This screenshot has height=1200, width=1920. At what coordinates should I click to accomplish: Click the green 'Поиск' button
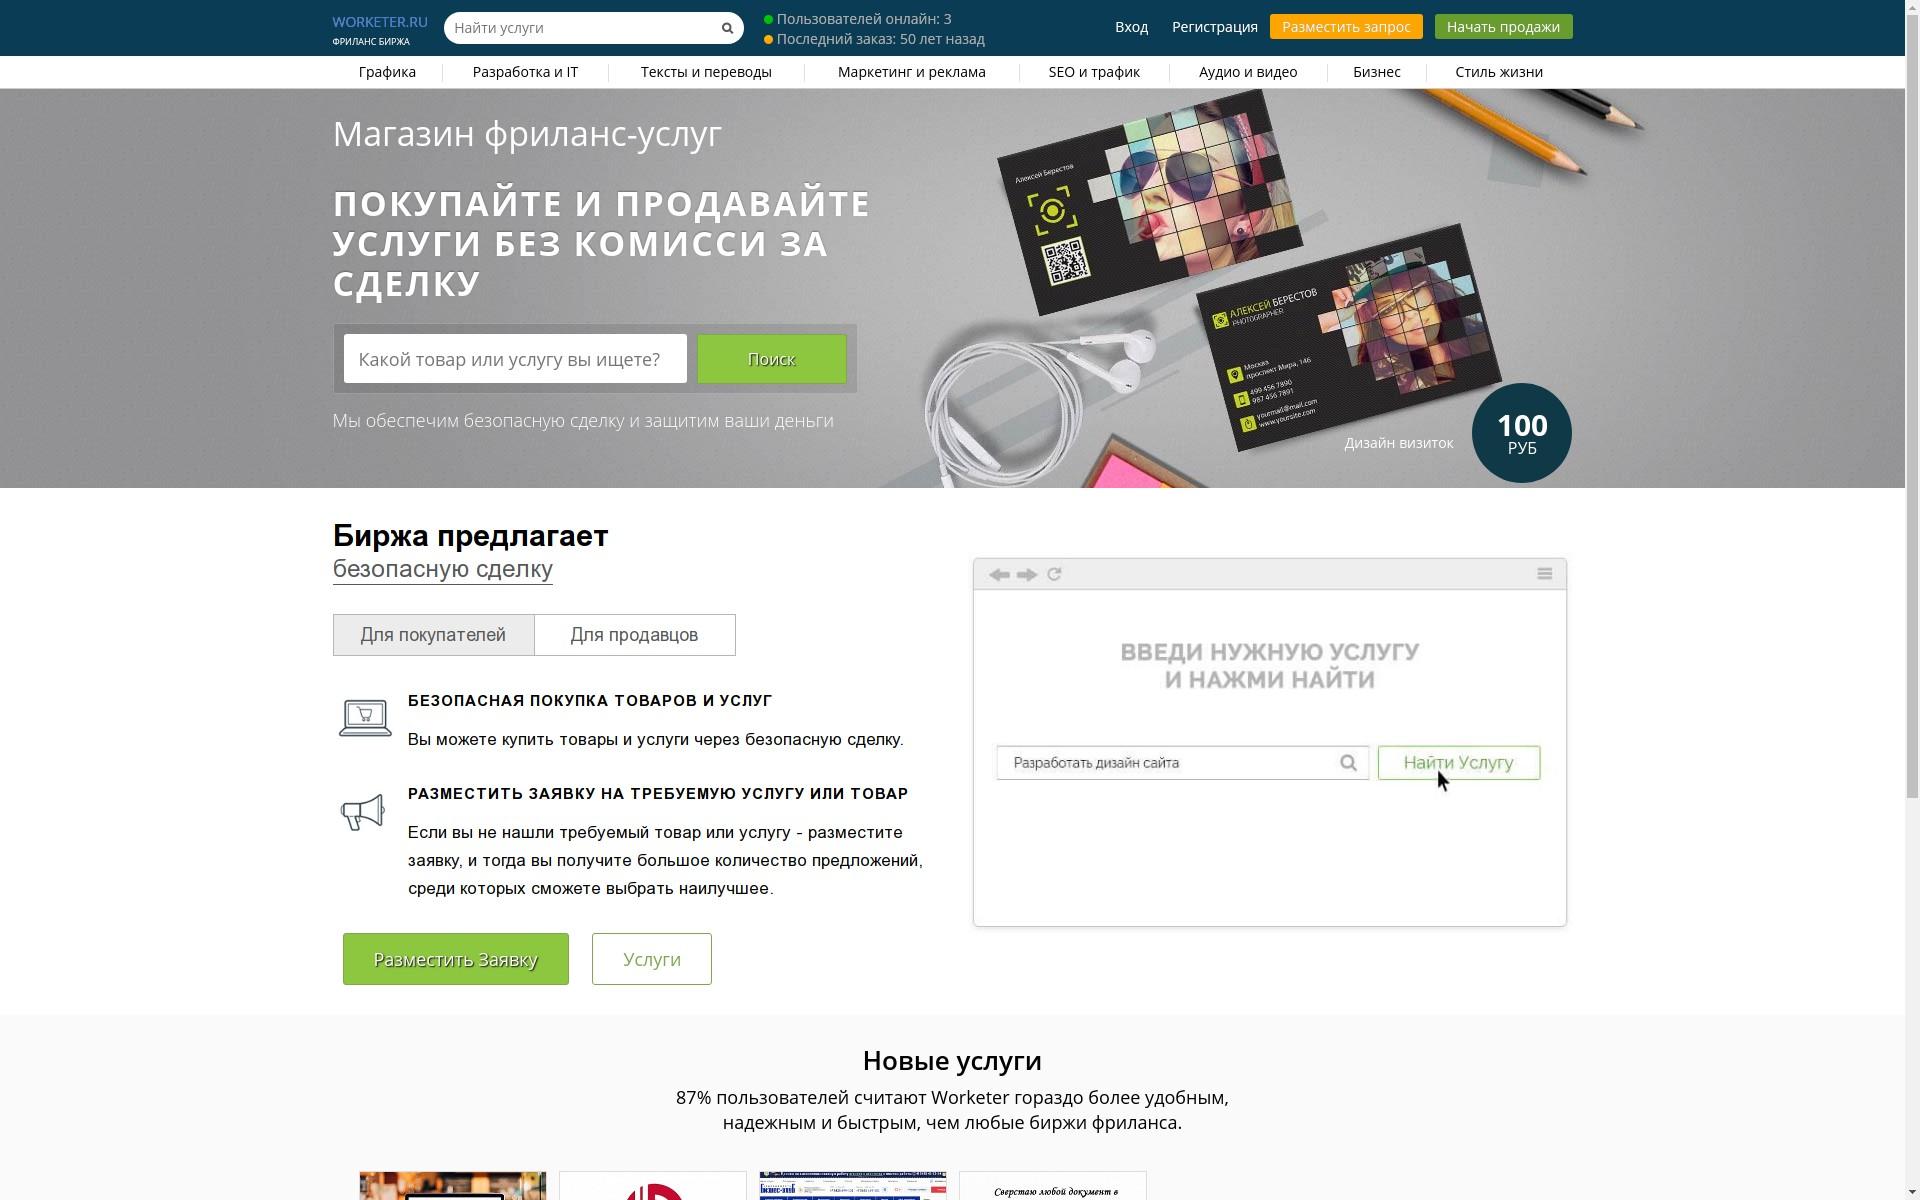click(771, 358)
